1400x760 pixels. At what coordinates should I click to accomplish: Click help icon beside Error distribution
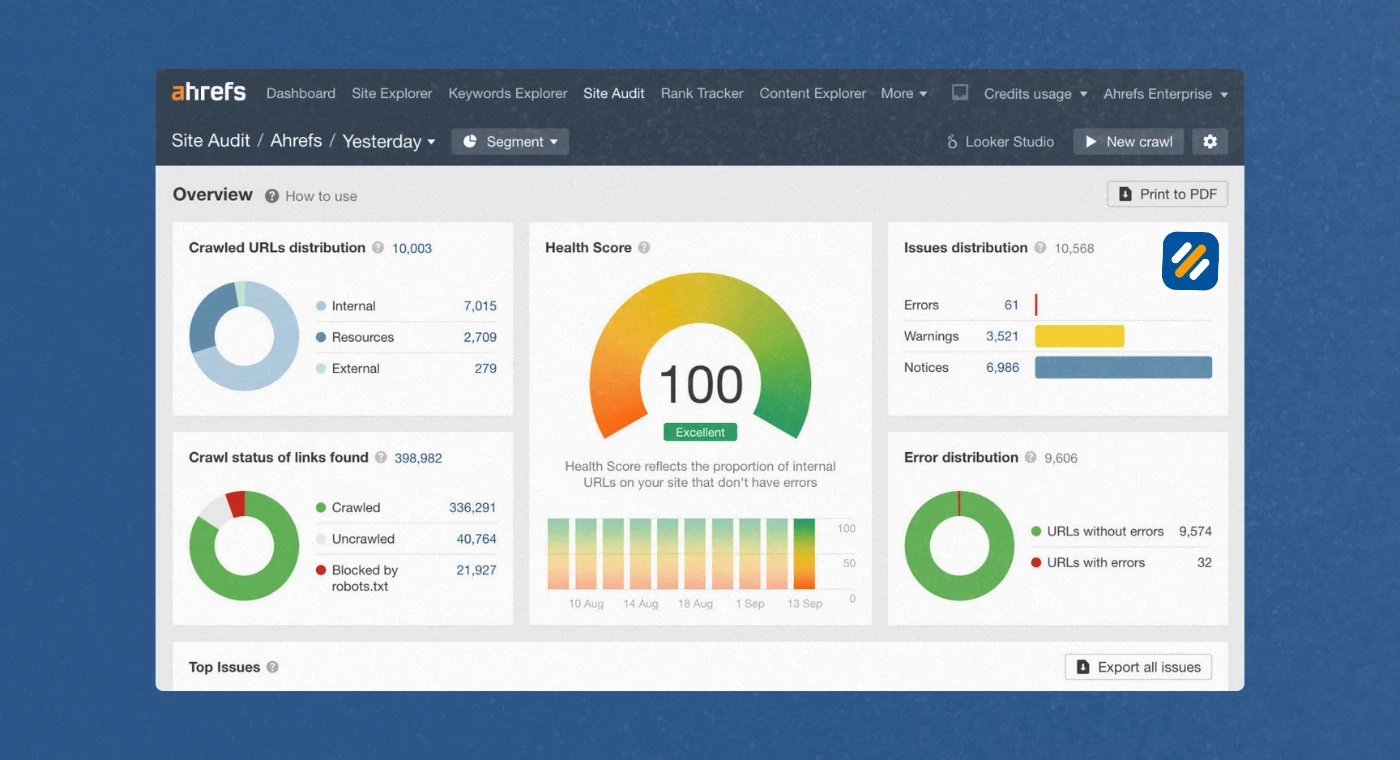click(1031, 458)
